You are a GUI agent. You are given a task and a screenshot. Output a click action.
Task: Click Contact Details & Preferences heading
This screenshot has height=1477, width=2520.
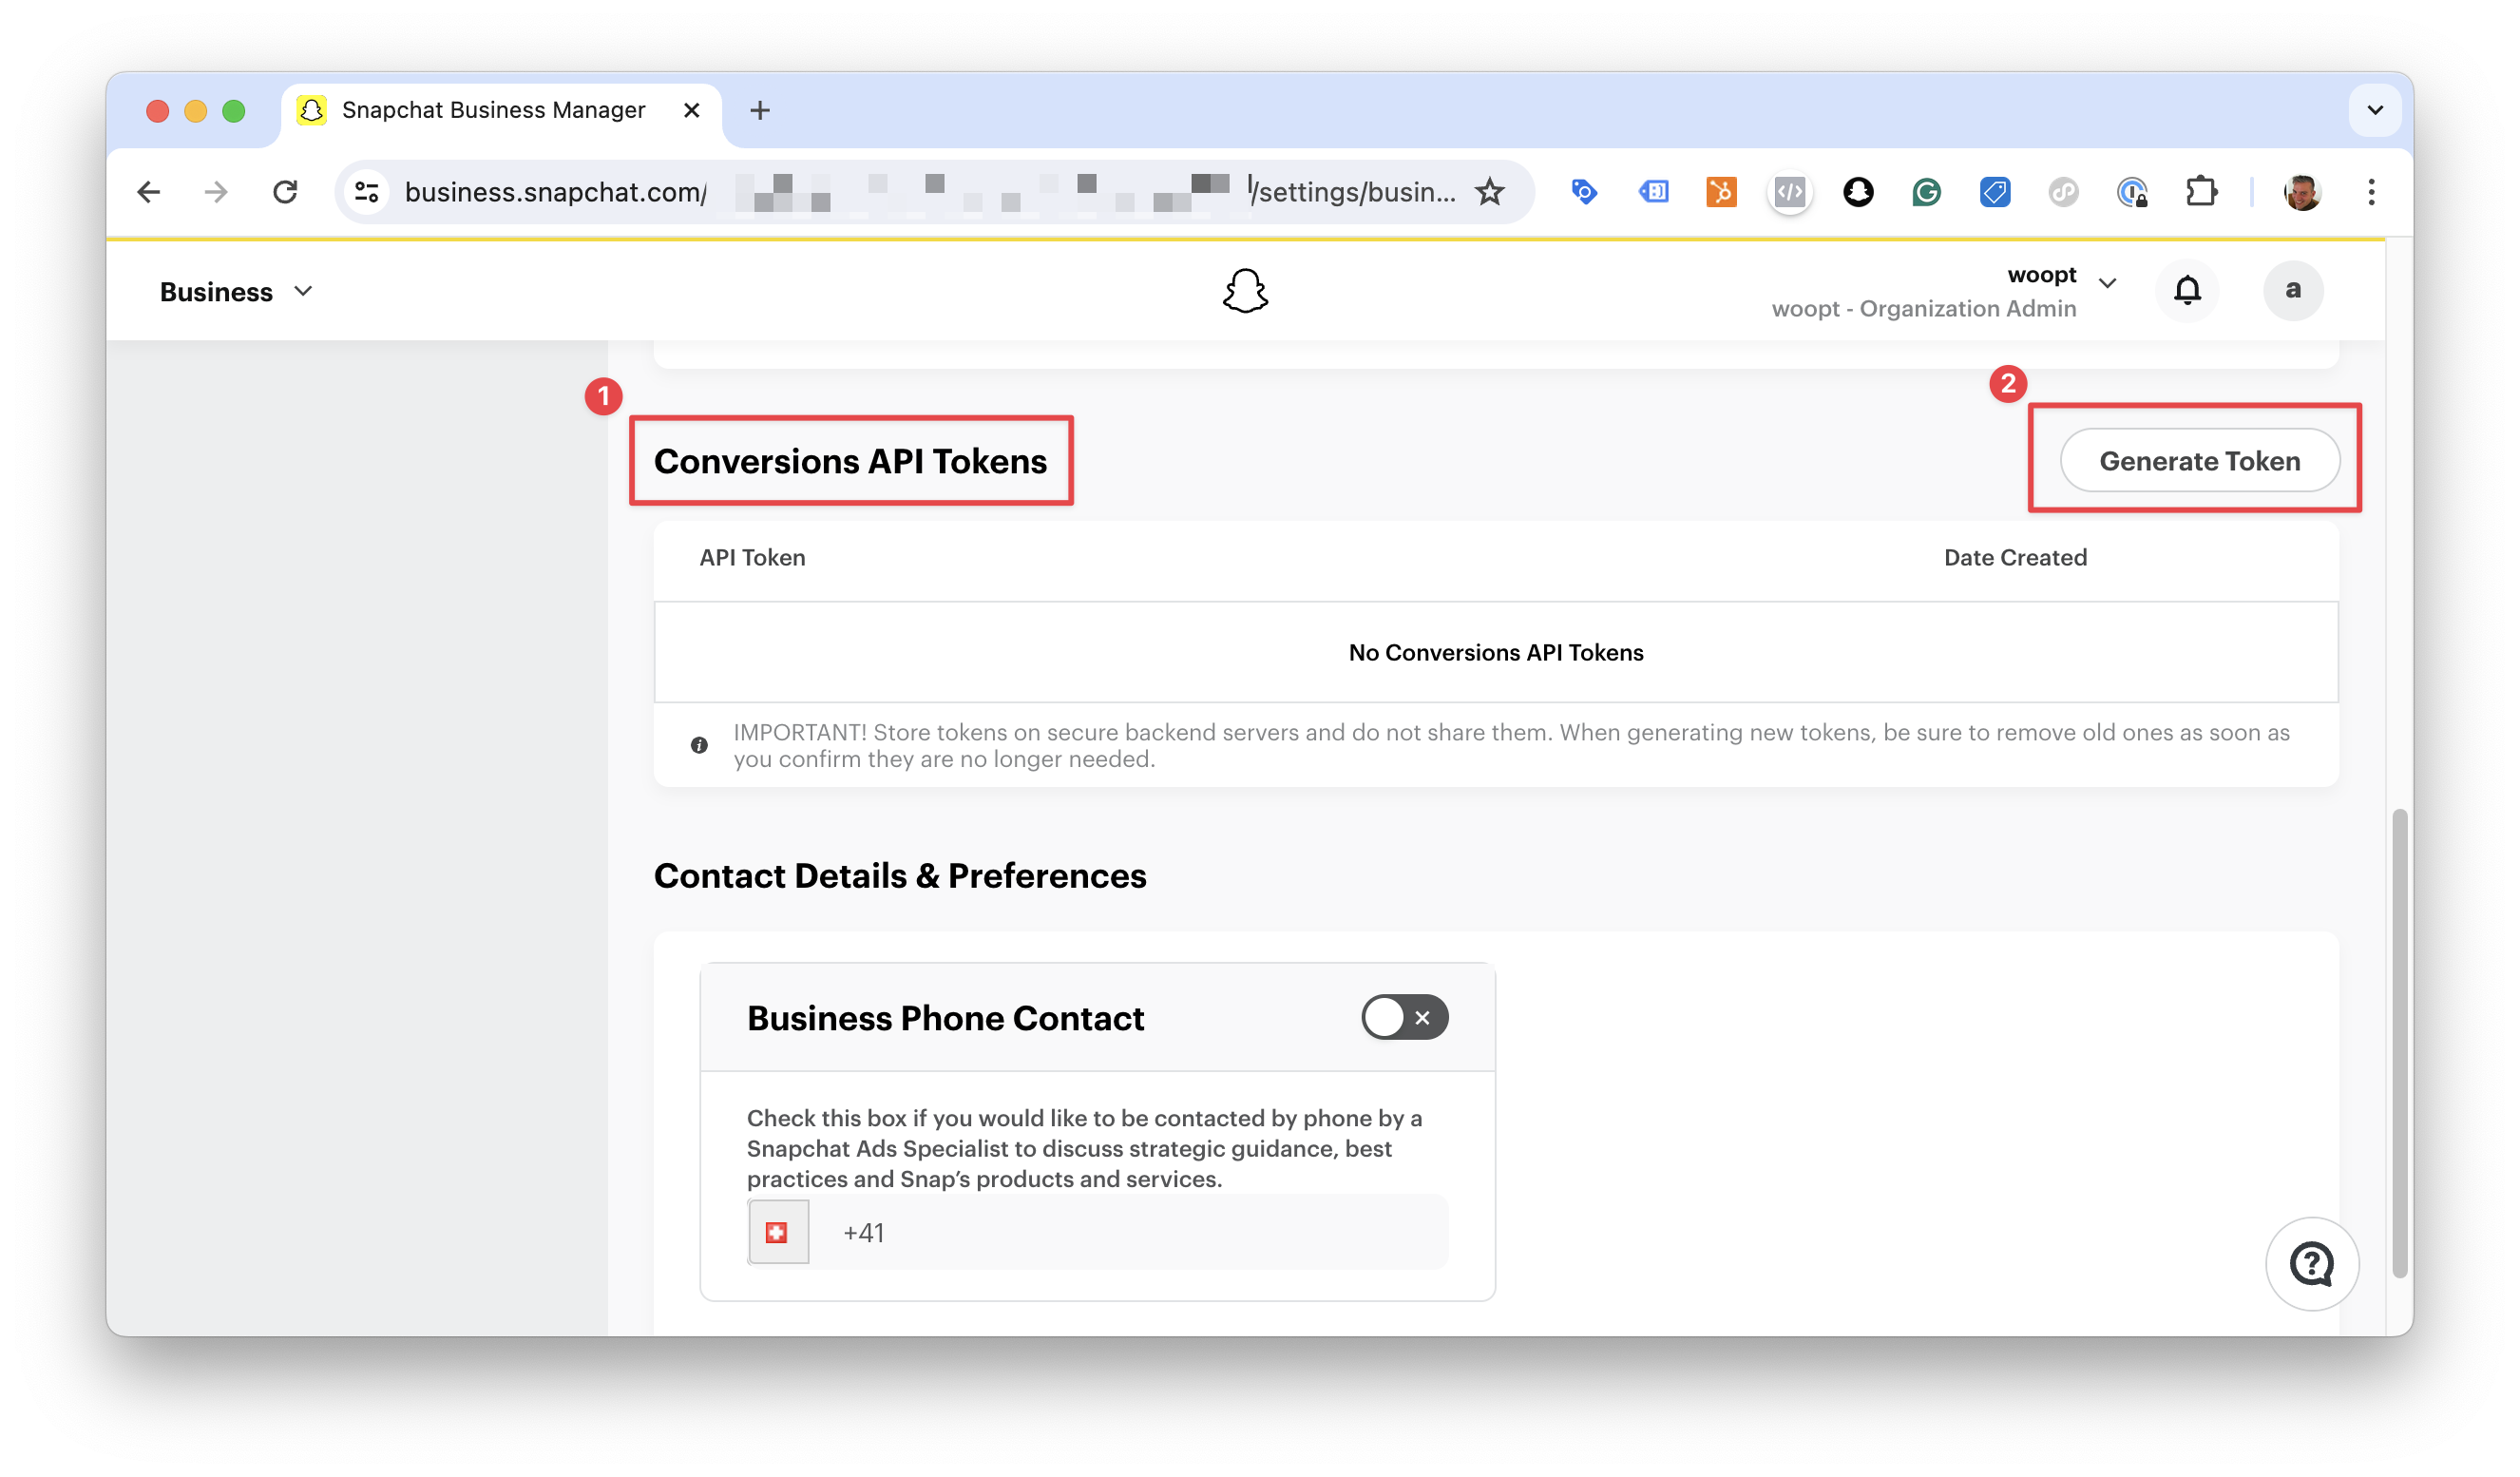click(900, 876)
